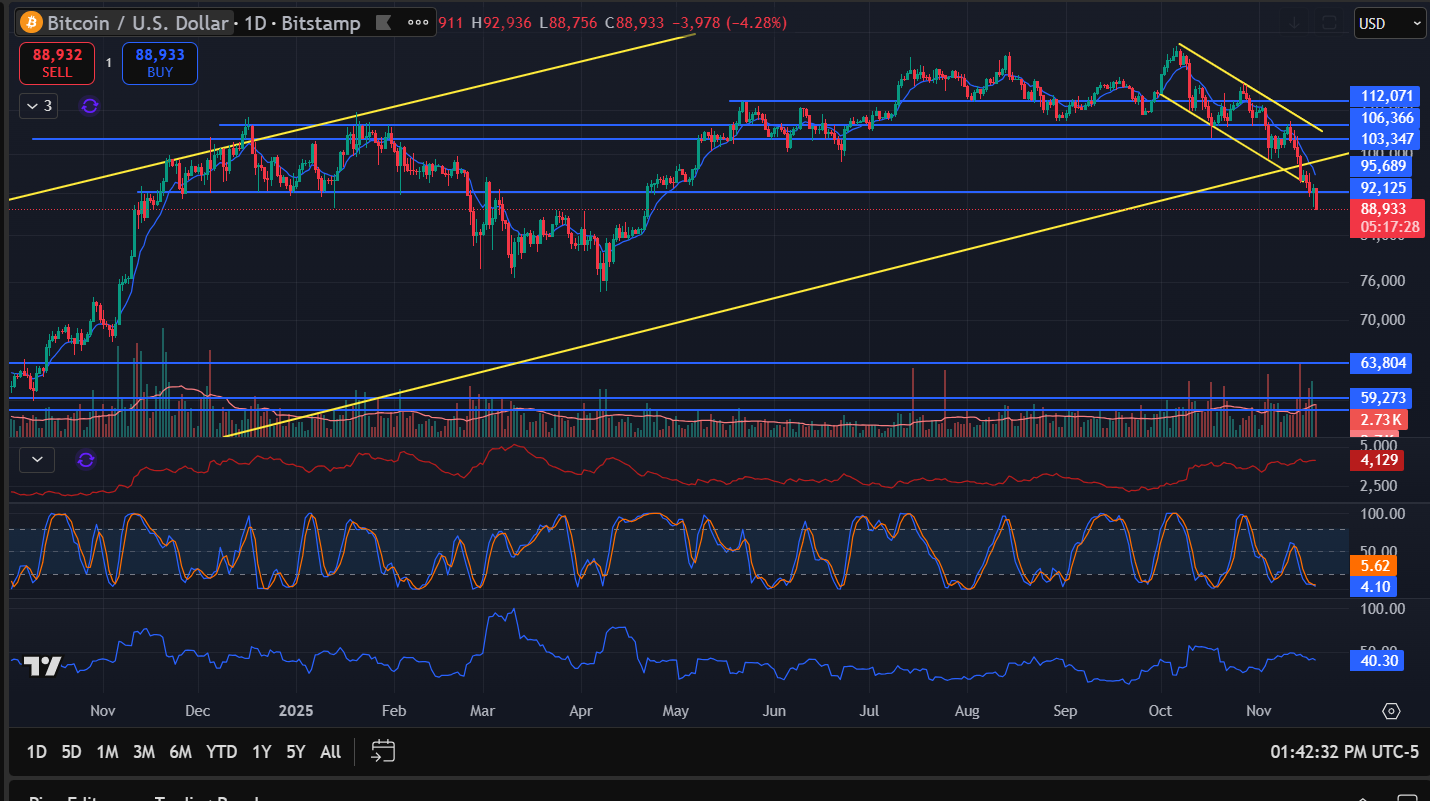Click the chart settings gear icon
The height and width of the screenshot is (801, 1430).
[x=1390, y=711]
